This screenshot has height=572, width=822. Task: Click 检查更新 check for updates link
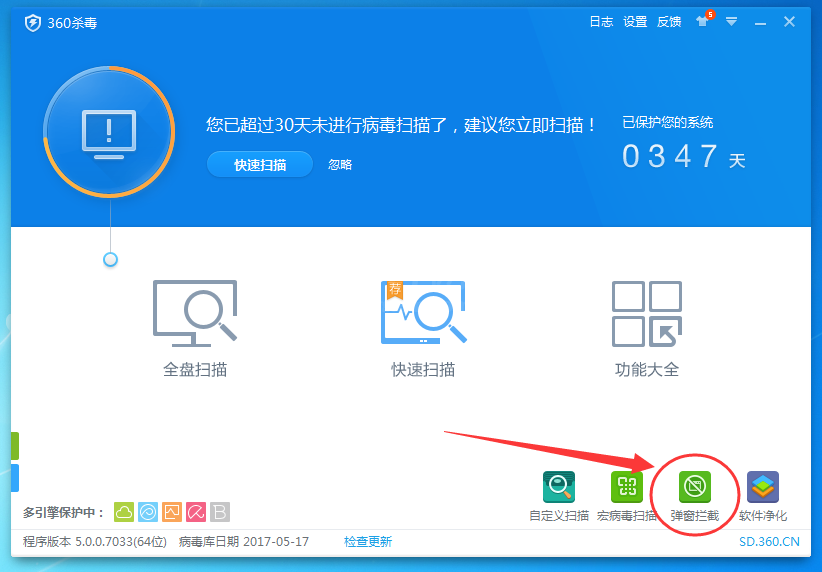(x=368, y=542)
